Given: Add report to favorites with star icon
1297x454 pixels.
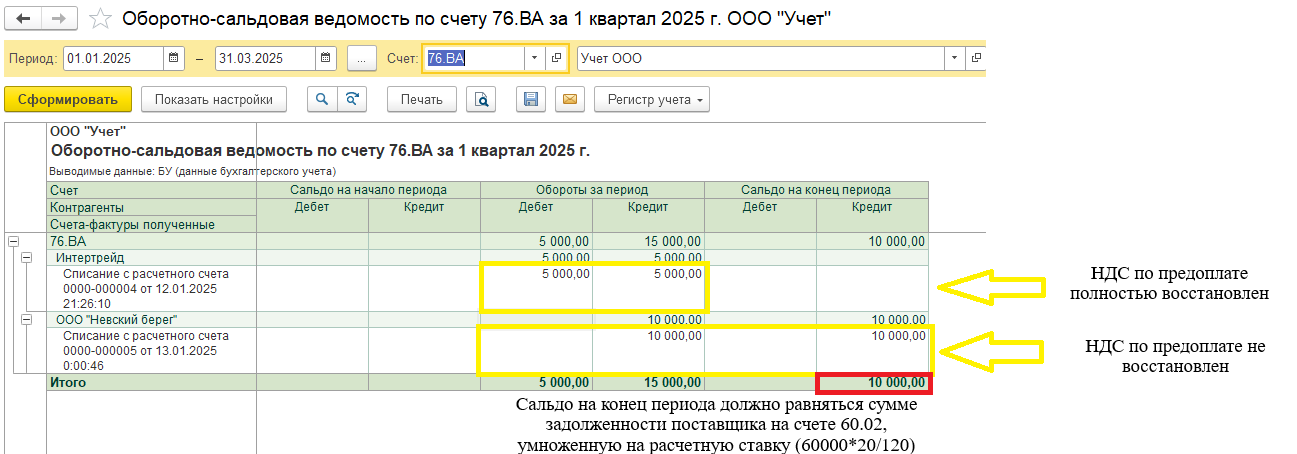Looking at the screenshot, I should (x=99, y=19).
